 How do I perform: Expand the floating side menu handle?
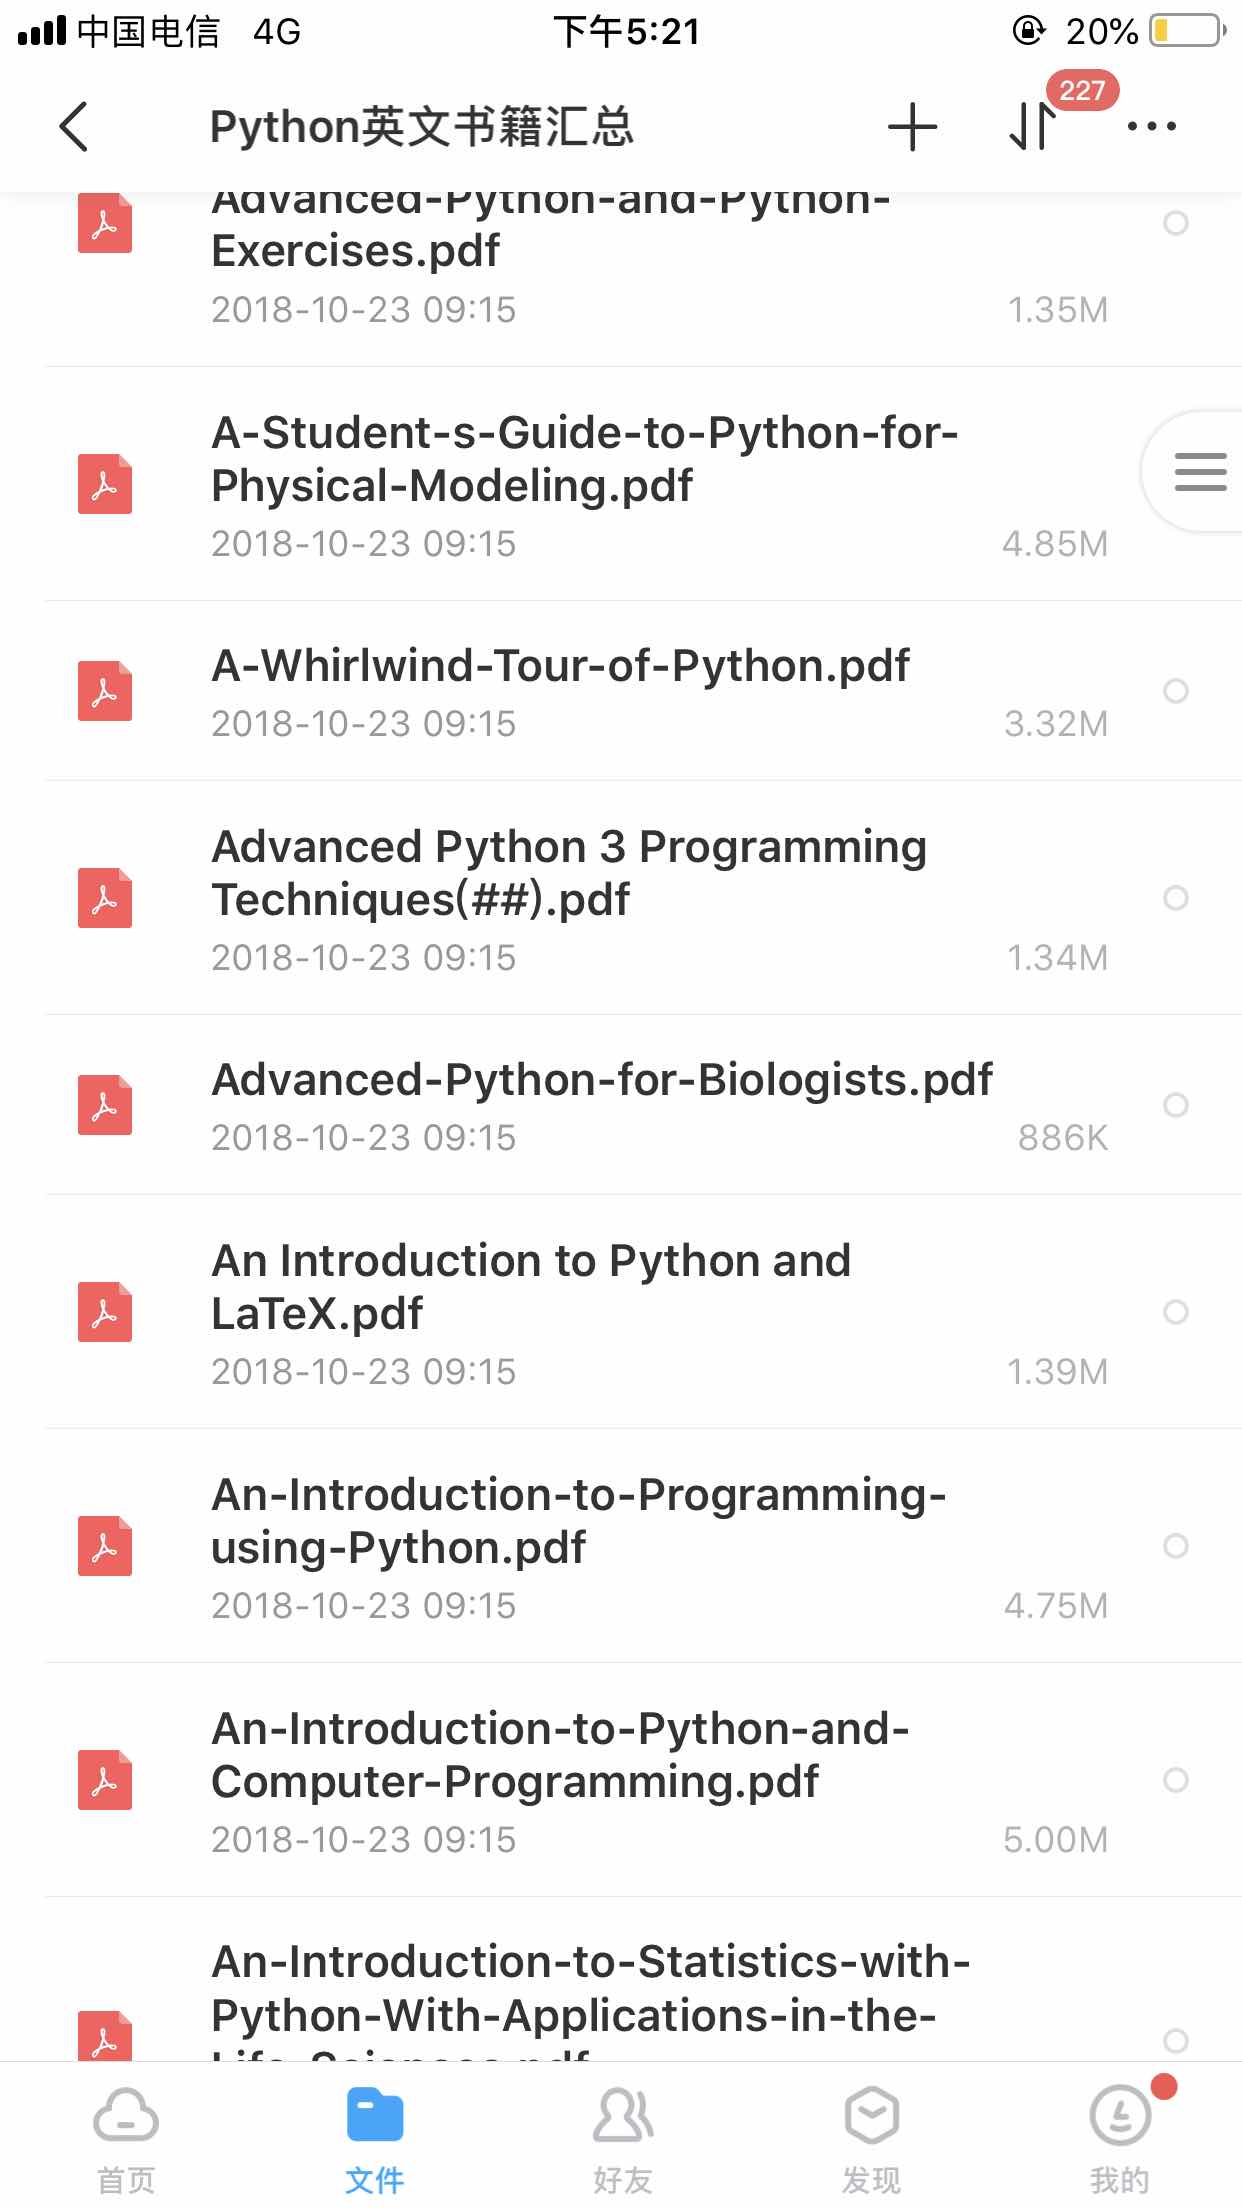click(1198, 472)
